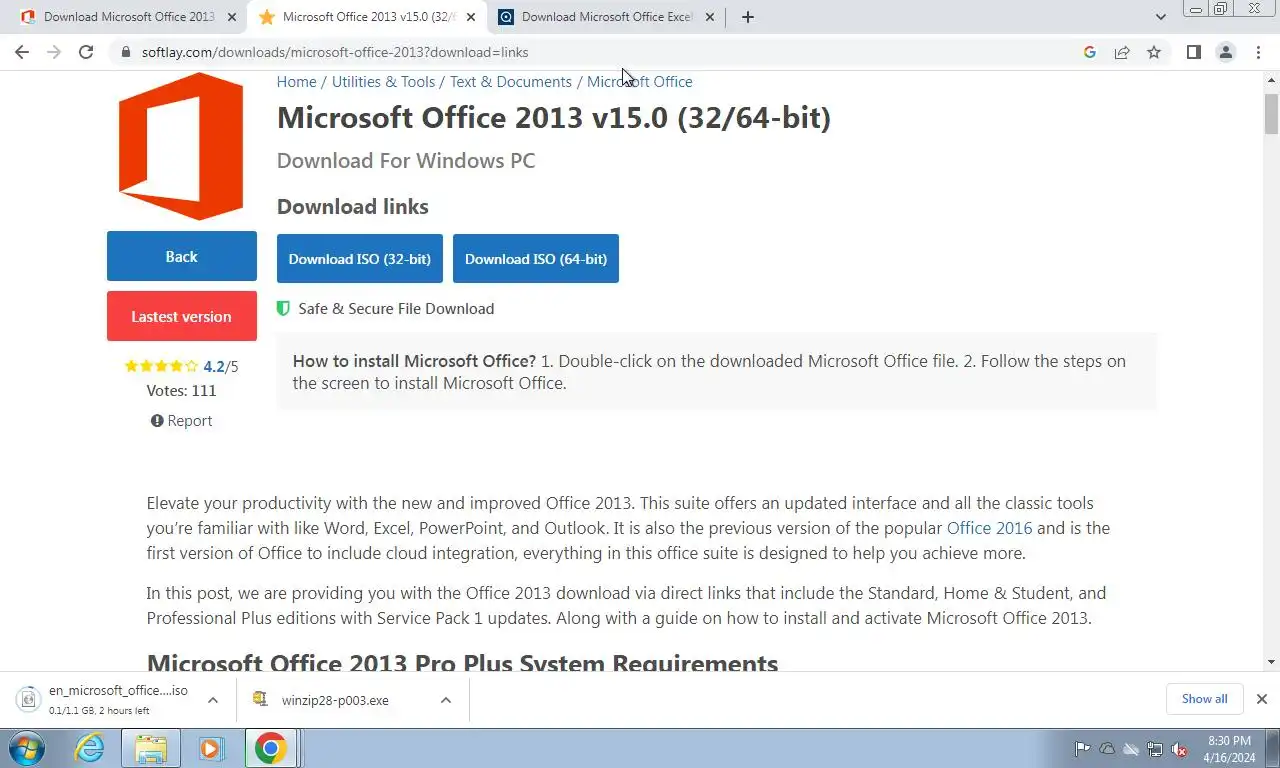Close the Download Microsoft Office 2013 tab
Viewport: 1280px width, 768px height.
pos(232,17)
